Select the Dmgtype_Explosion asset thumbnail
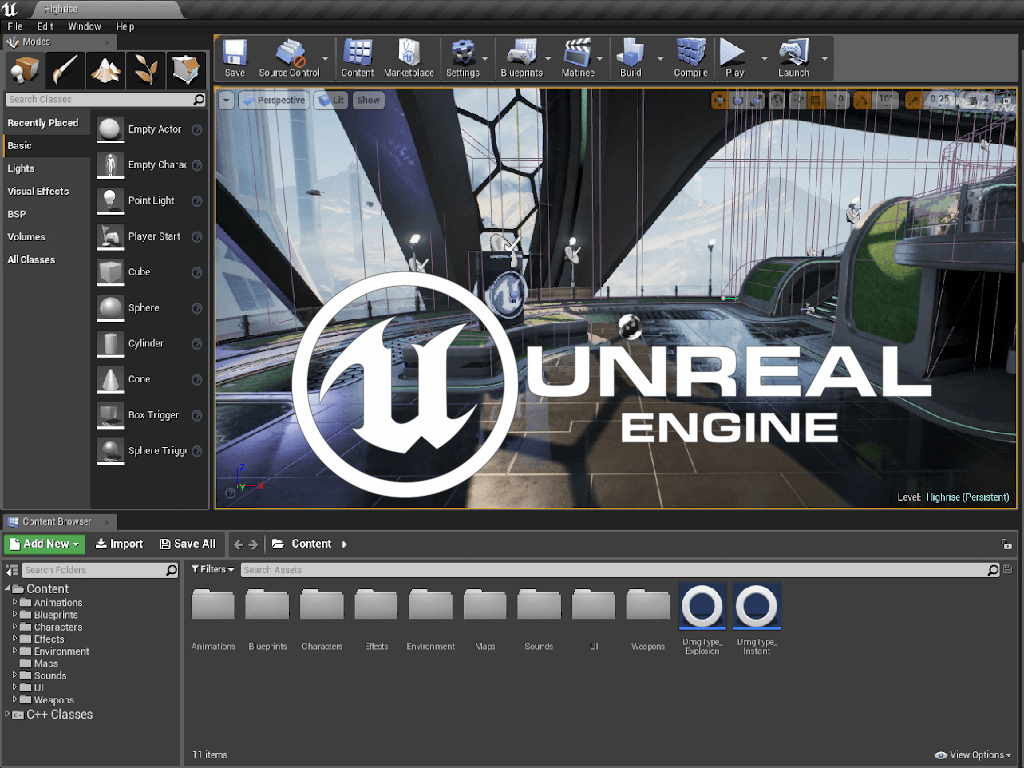Image resolution: width=1024 pixels, height=768 pixels. click(x=702, y=608)
